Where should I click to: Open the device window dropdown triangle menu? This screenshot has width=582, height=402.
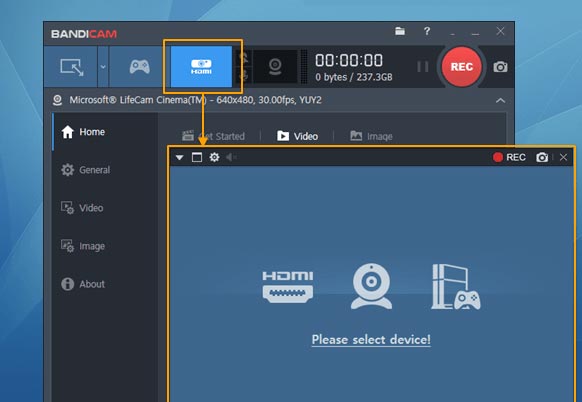coord(180,157)
